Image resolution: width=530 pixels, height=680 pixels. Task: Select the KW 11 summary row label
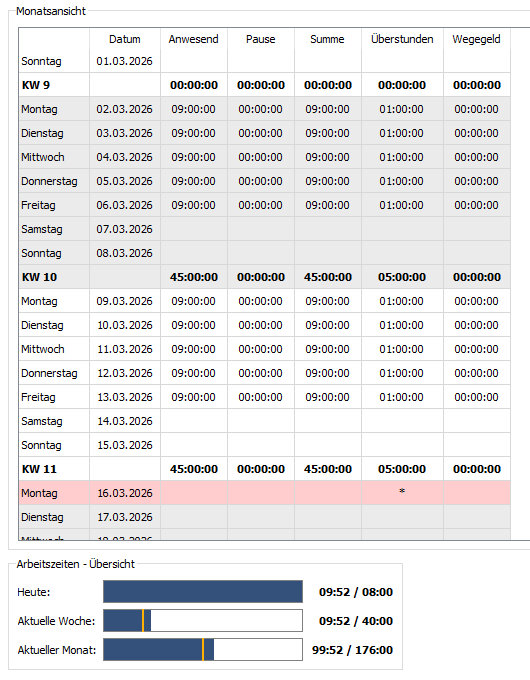tap(39, 469)
